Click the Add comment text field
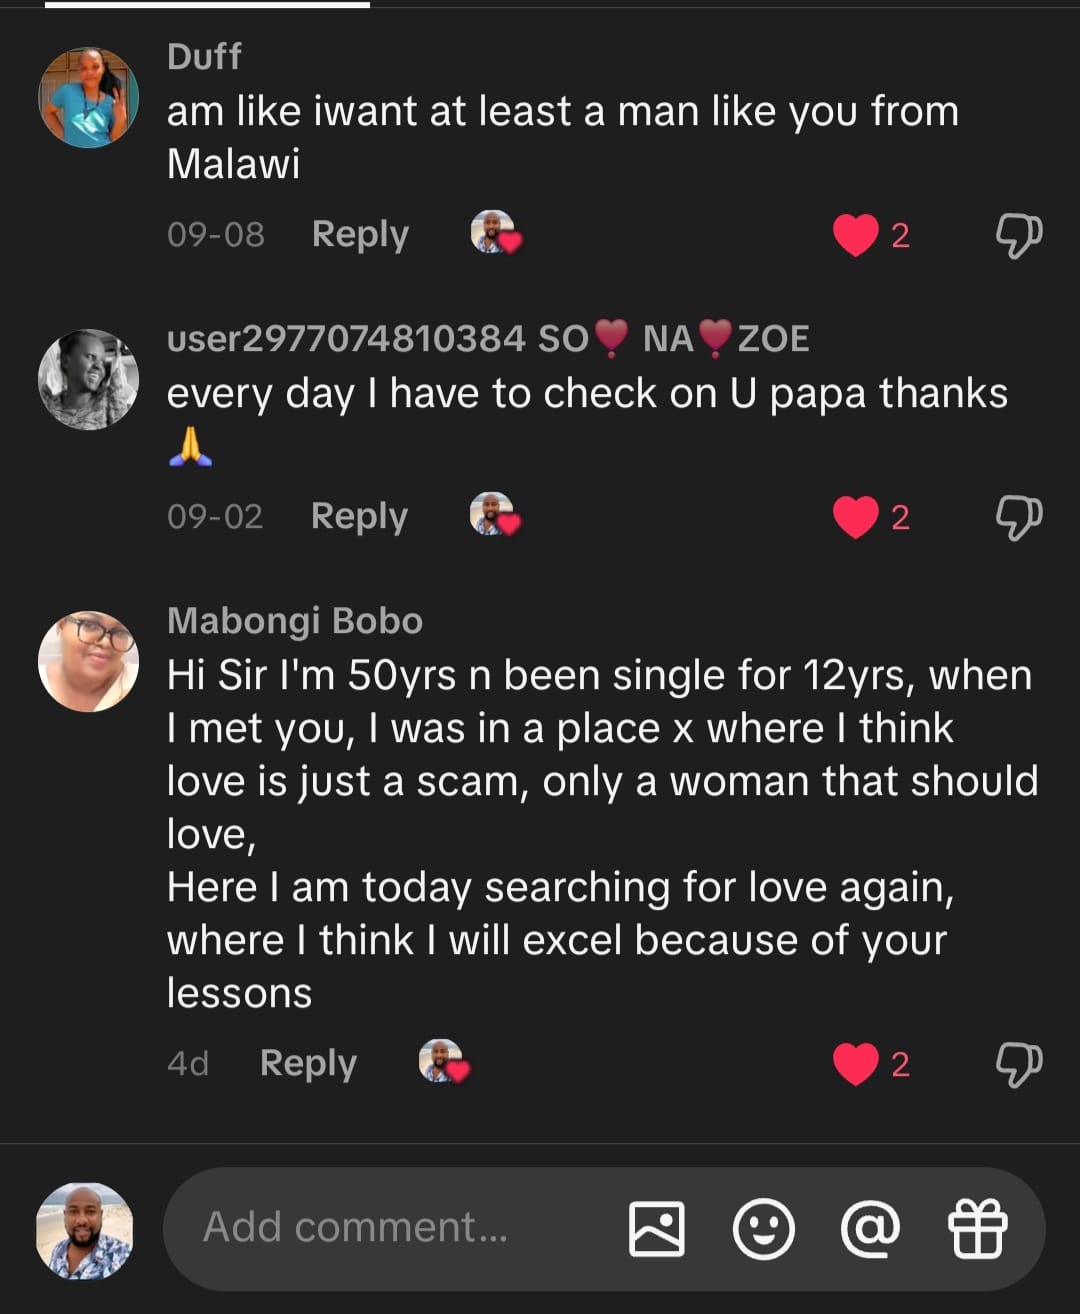Screen dimensions: 1080x1314 pos(390,1228)
